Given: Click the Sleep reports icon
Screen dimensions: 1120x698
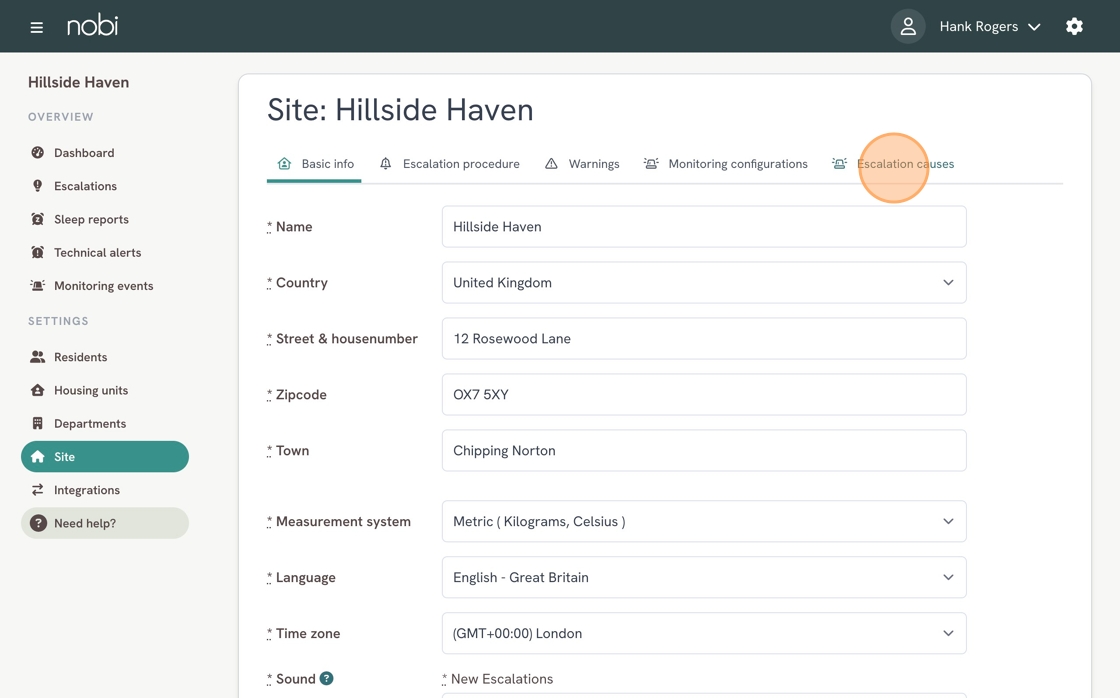Looking at the screenshot, I should click(38, 219).
